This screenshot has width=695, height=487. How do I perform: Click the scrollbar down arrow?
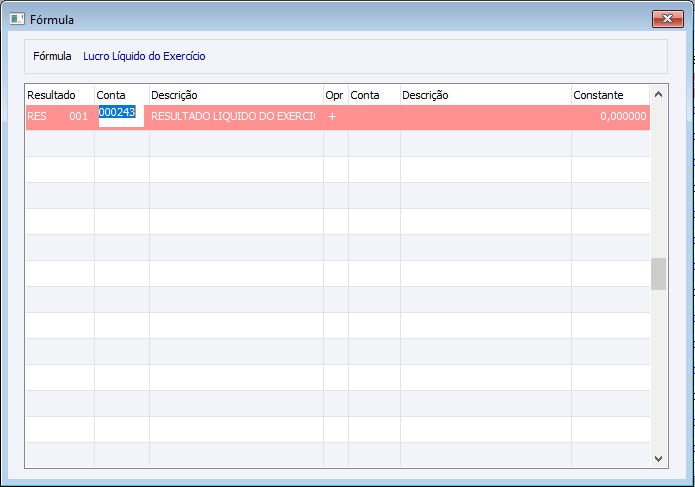(x=658, y=459)
